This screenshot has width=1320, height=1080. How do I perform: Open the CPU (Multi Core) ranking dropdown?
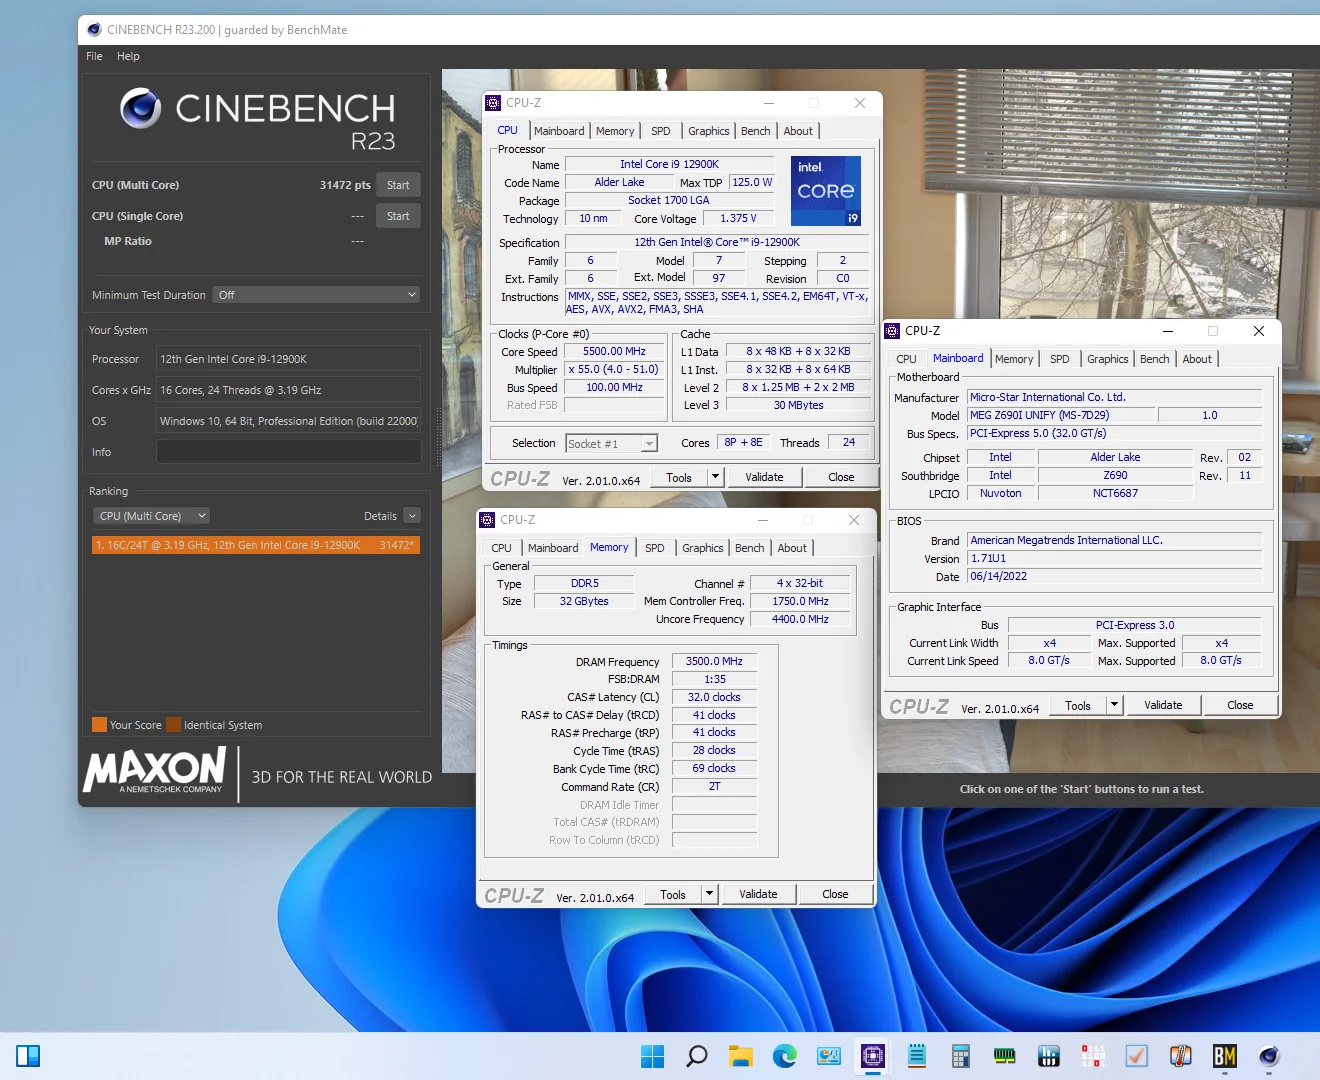(151, 516)
